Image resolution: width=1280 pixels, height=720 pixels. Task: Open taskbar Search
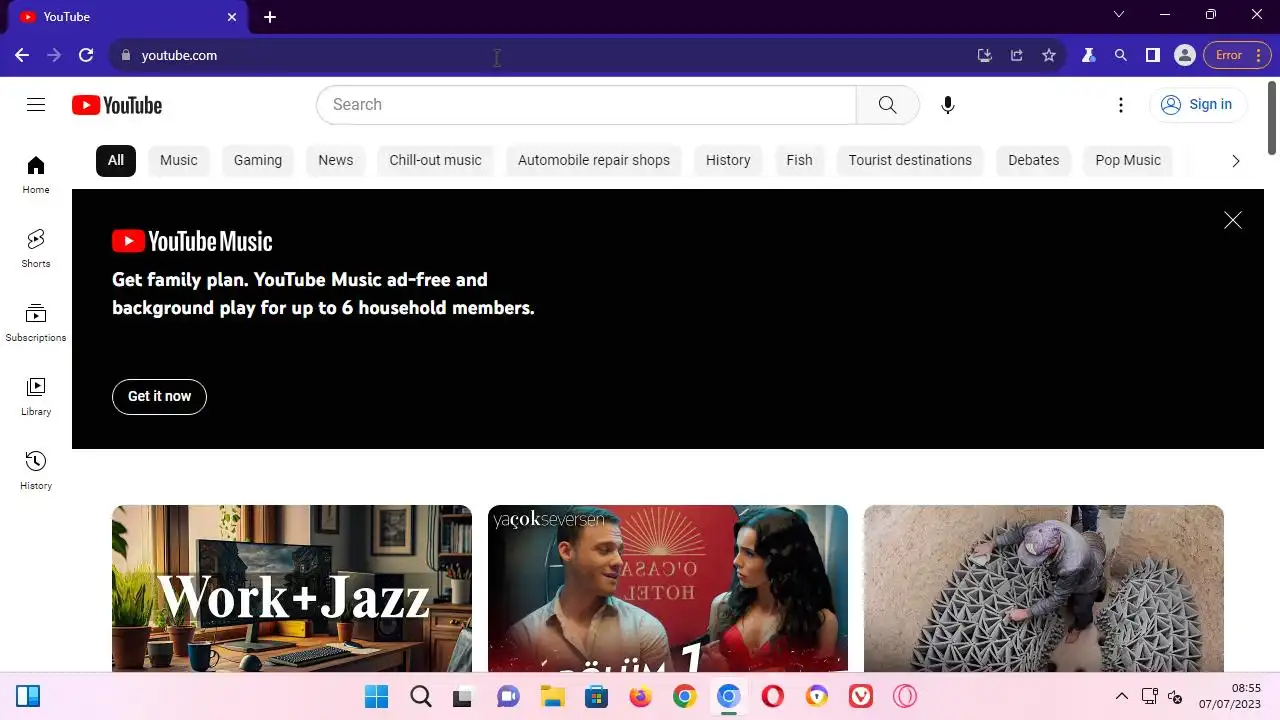[421, 696]
